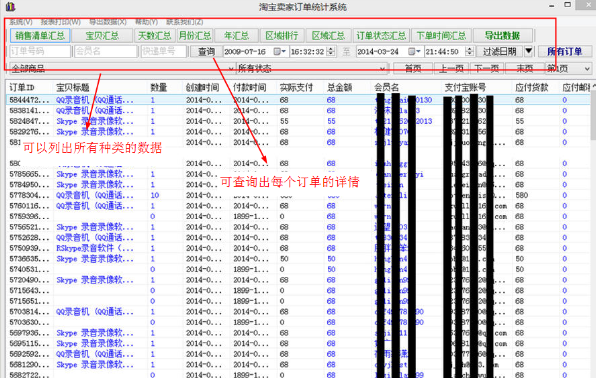Click the 销售清单汇总 button
Screen dimensions: 596x378
(x=40, y=36)
